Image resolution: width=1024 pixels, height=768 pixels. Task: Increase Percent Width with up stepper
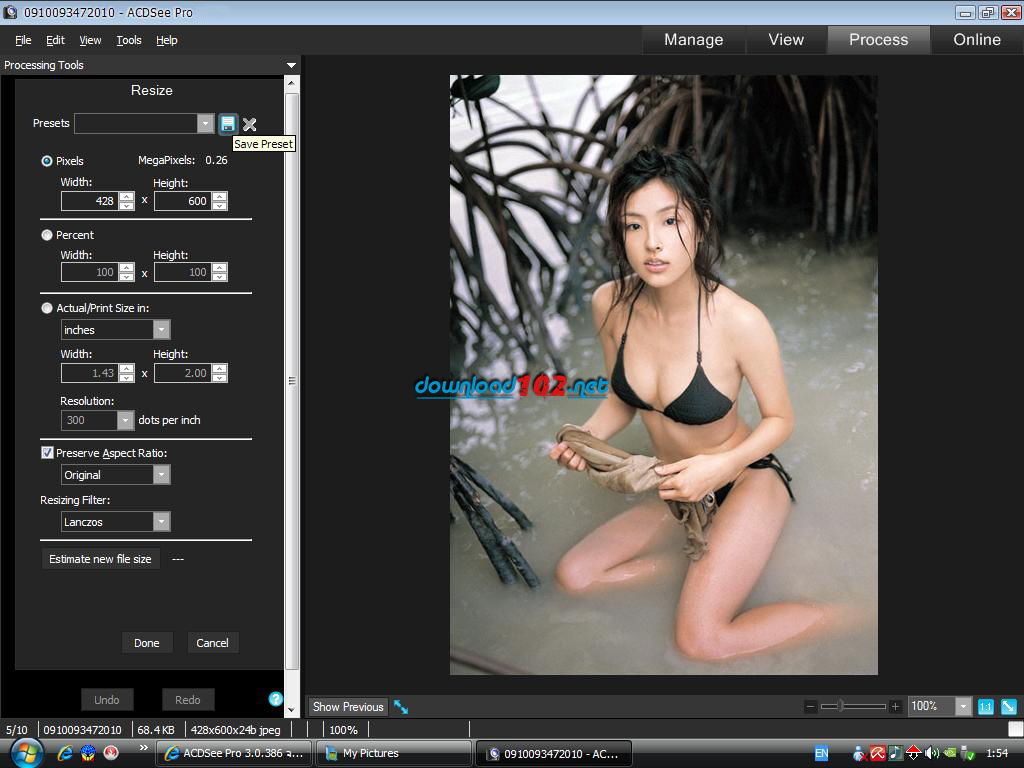127,267
